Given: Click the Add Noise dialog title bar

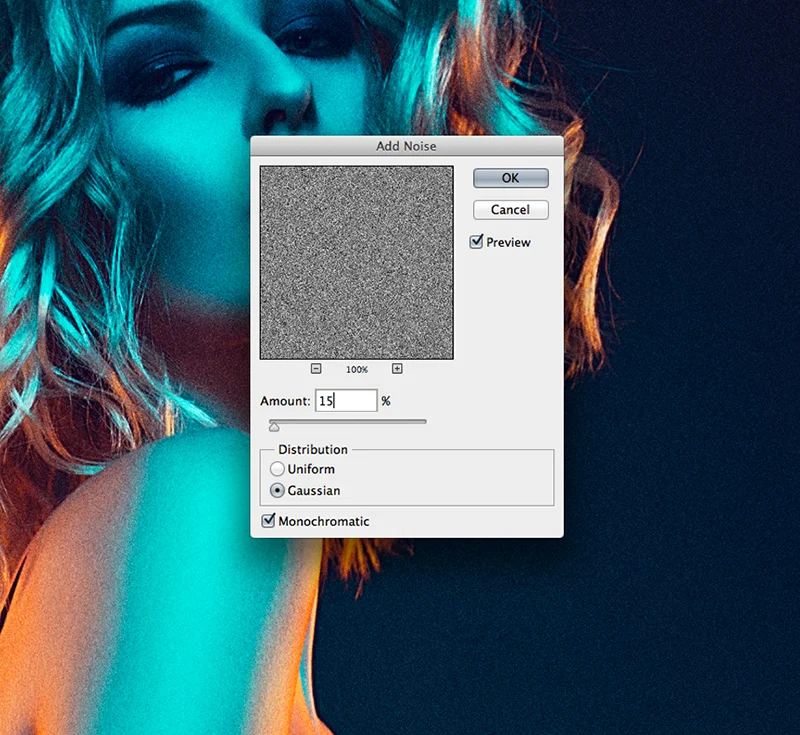Looking at the screenshot, I should [x=407, y=146].
